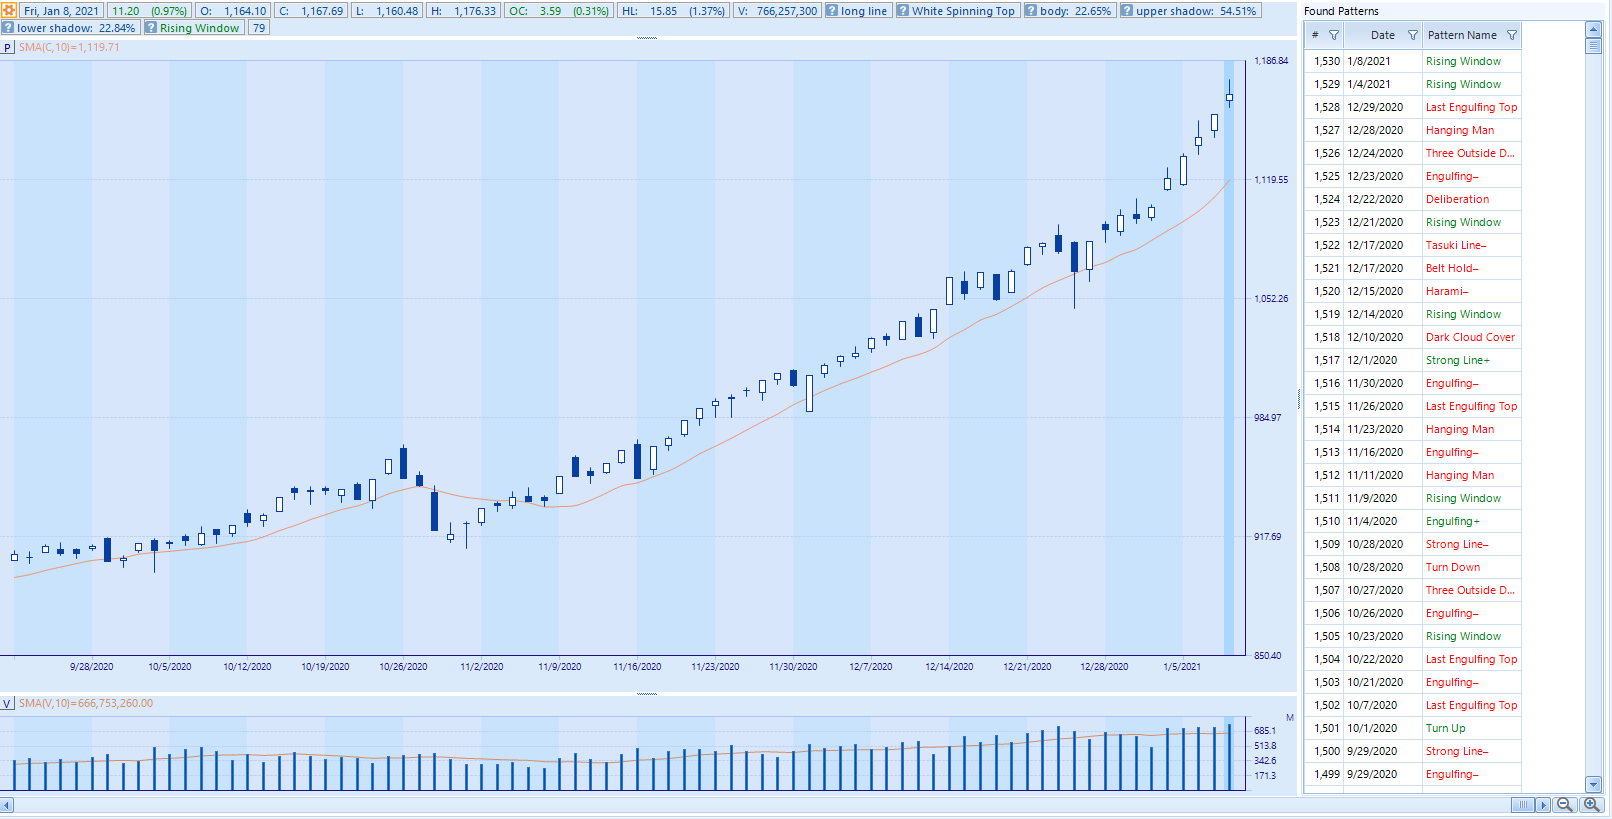Click help icon for lower shadow
The image size is (1612, 819).
8,28
